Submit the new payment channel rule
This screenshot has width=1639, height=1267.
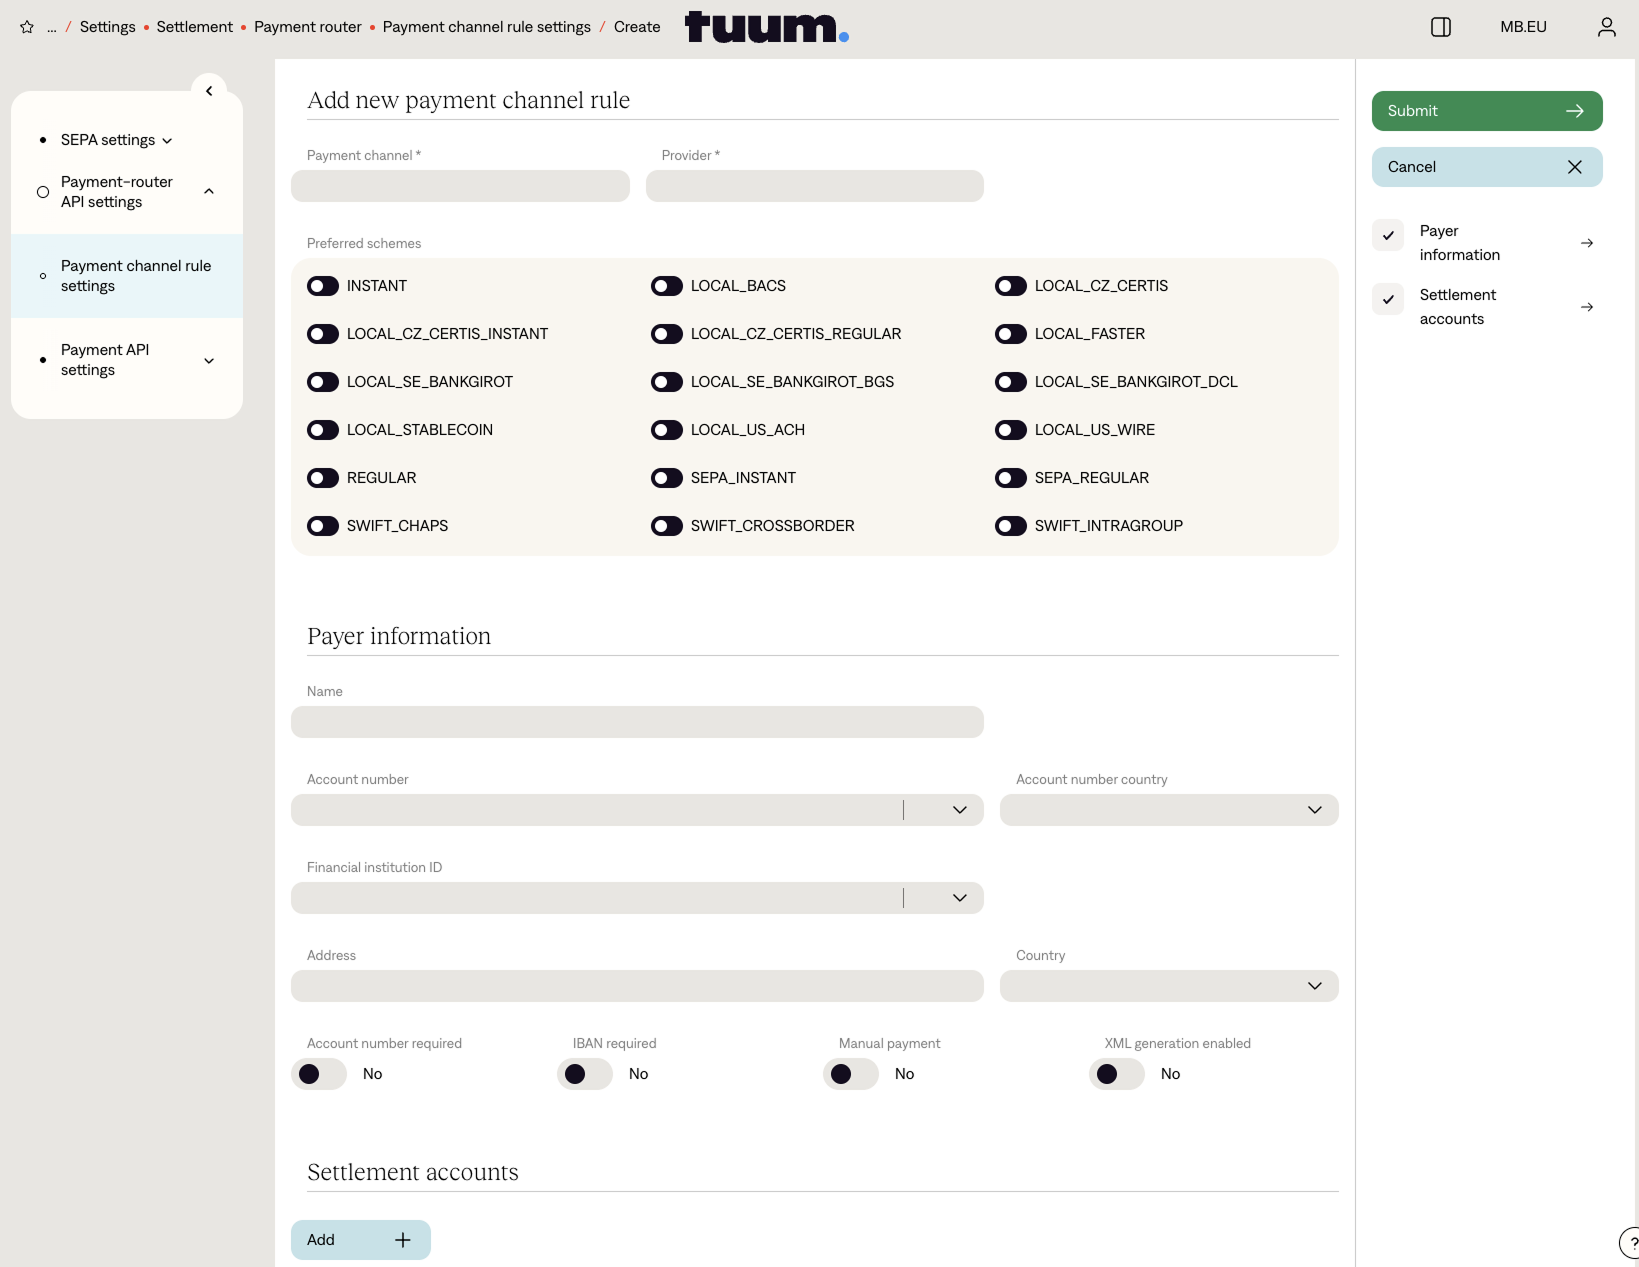1486,111
